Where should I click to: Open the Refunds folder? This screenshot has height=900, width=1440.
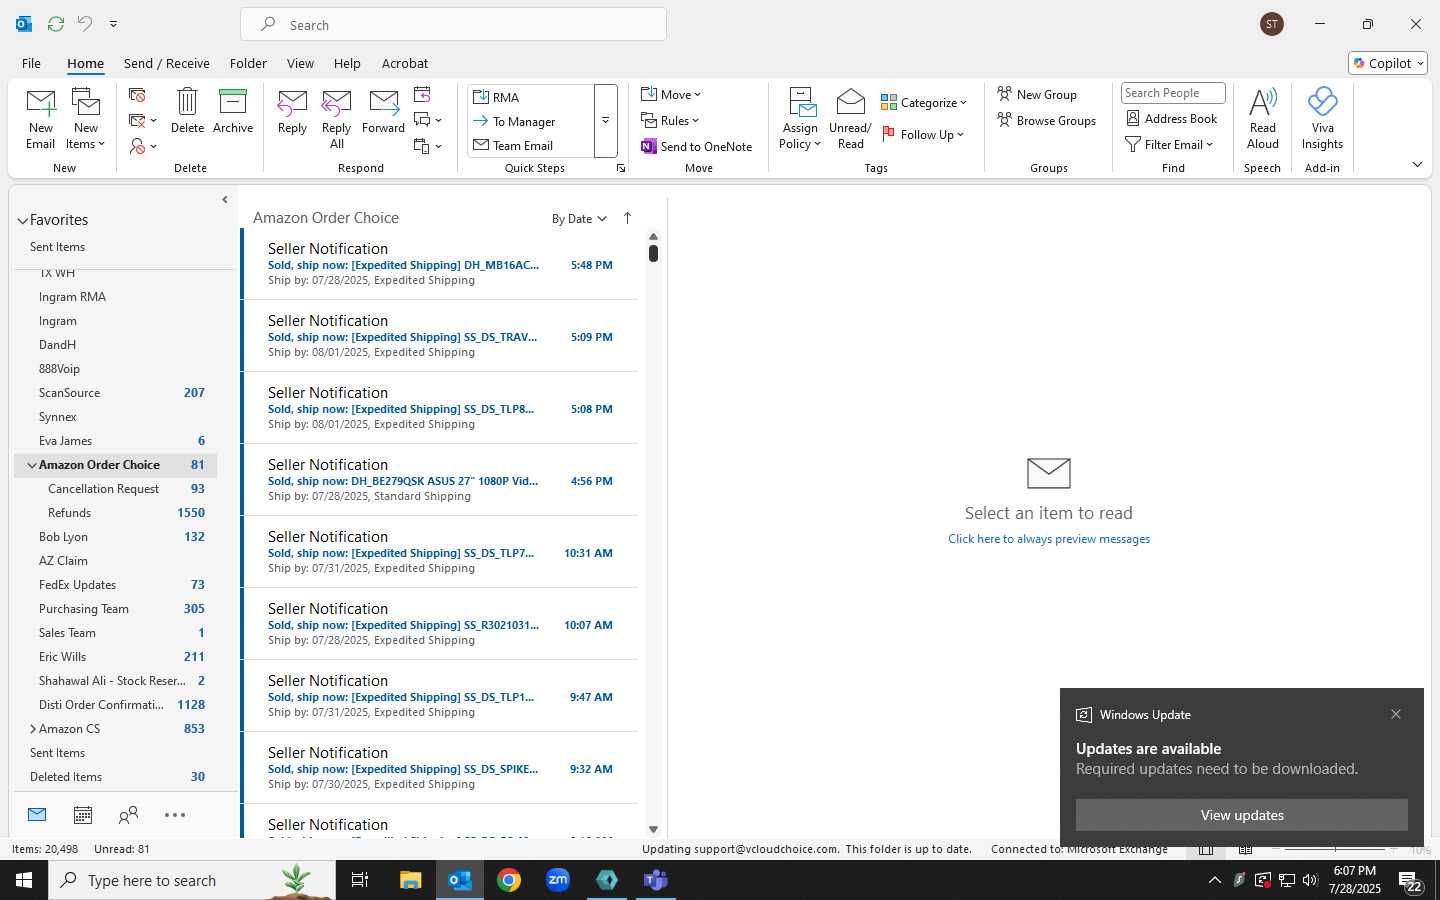point(116,513)
